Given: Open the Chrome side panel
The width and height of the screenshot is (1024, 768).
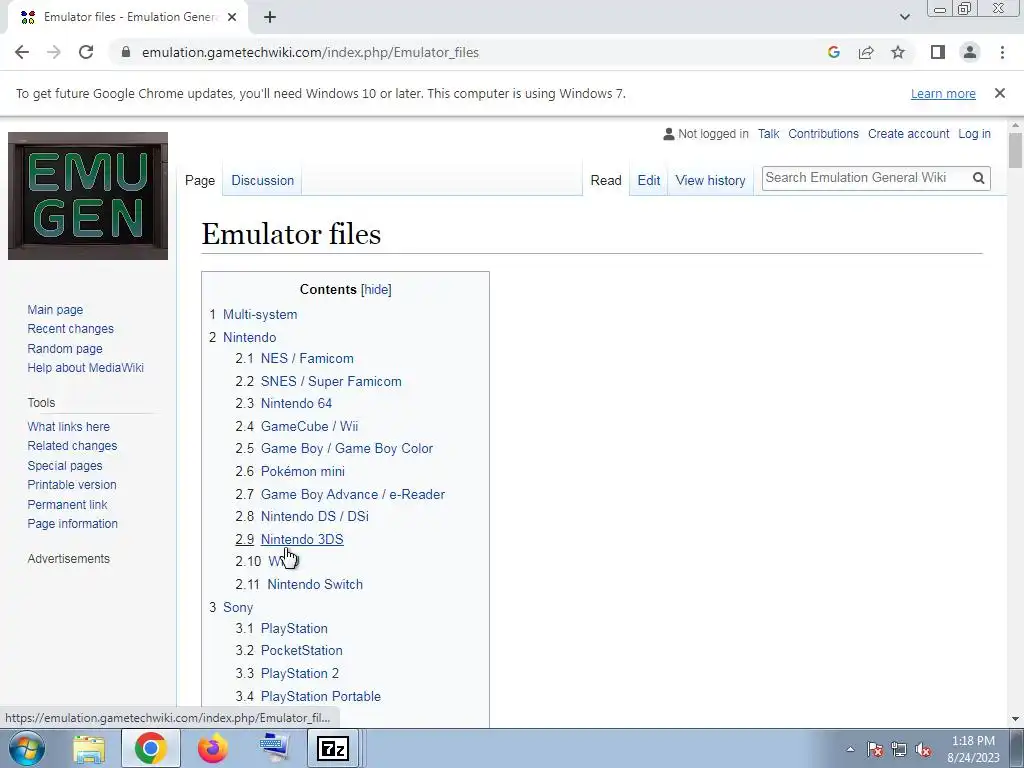Looking at the screenshot, I should 938,52.
